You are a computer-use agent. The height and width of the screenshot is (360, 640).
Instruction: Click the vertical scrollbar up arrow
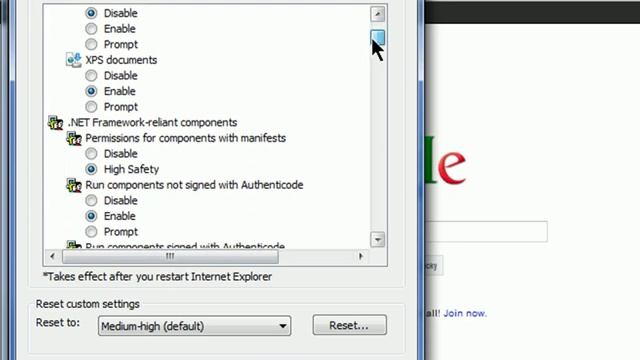click(x=378, y=14)
